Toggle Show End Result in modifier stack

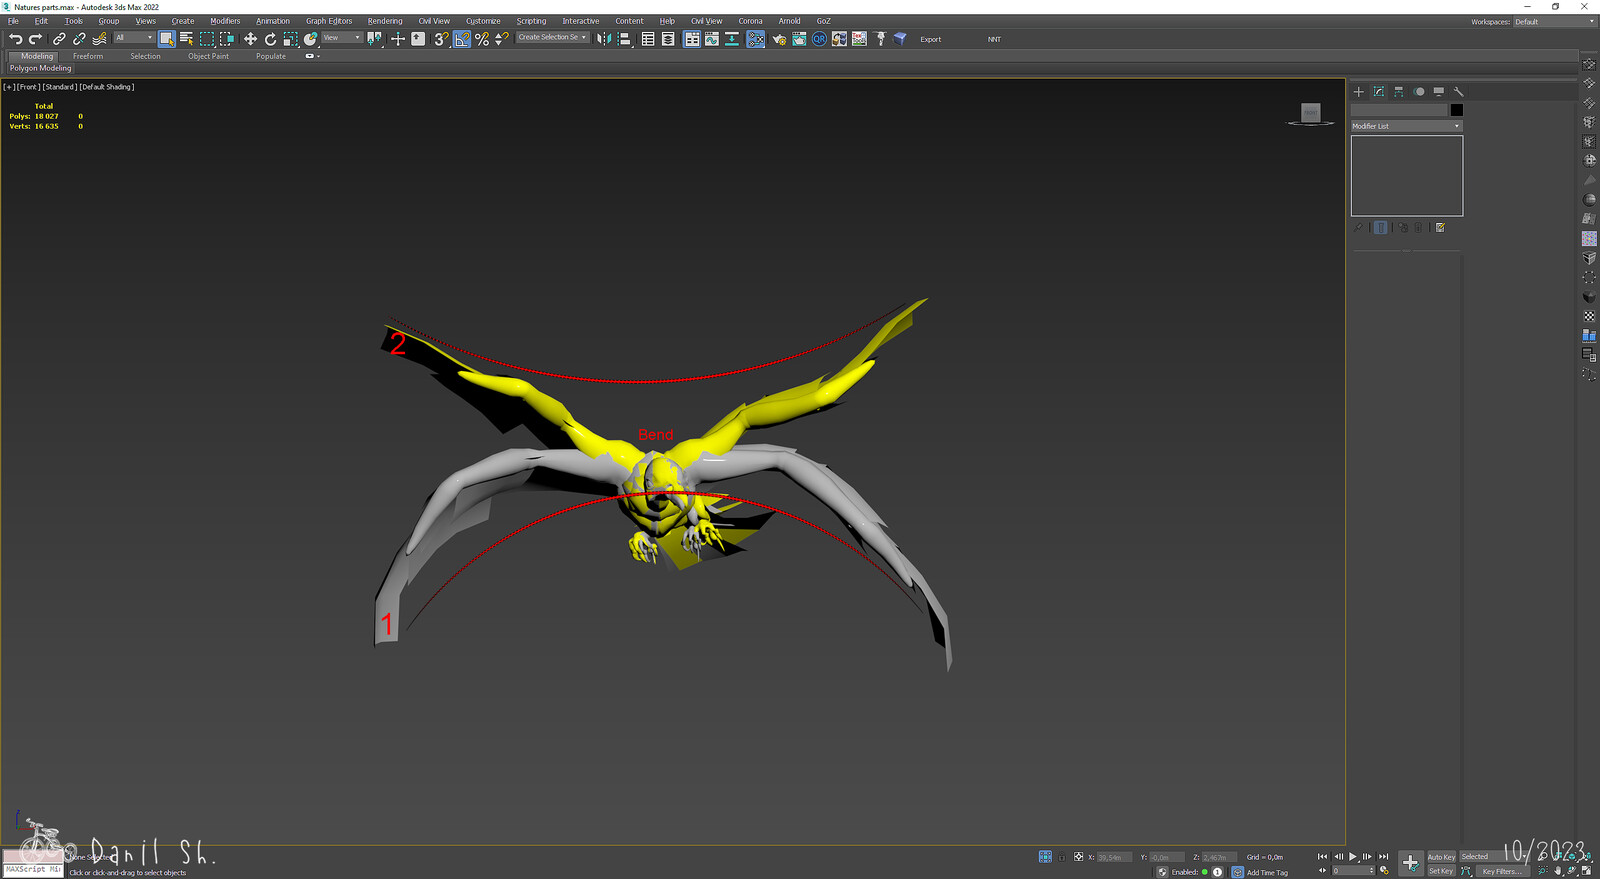(1381, 228)
